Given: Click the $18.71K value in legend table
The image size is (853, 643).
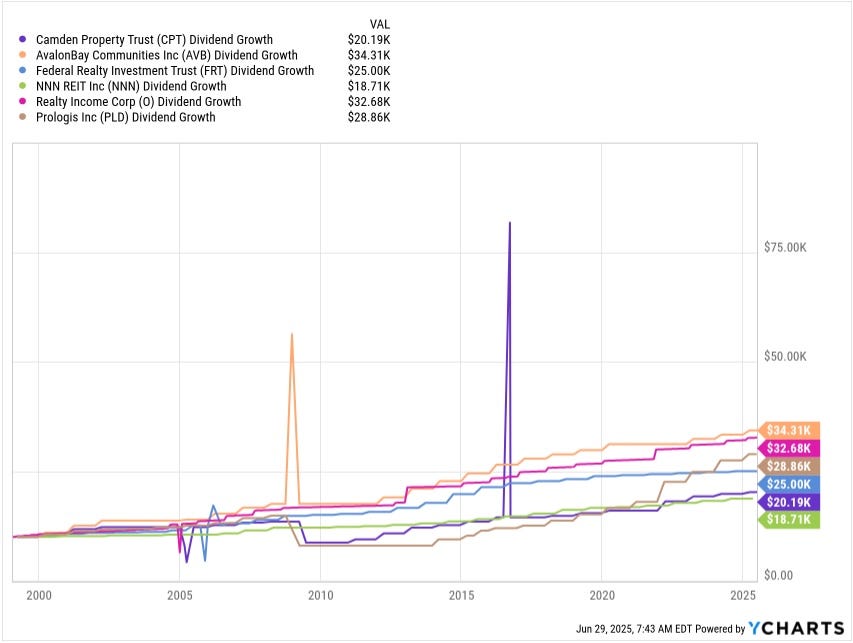Looking at the screenshot, I should [x=369, y=86].
